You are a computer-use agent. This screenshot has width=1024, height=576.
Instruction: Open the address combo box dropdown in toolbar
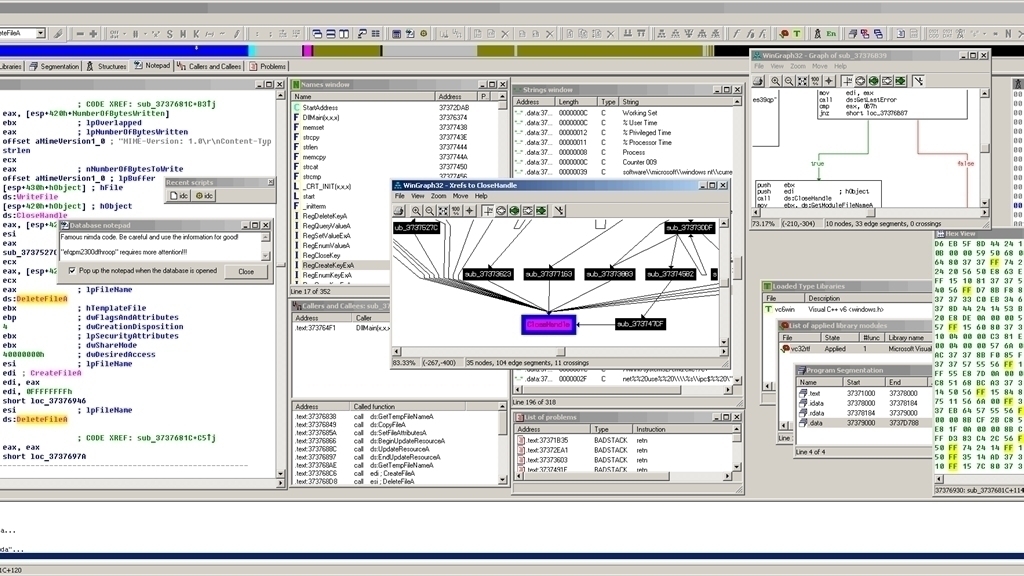[40, 33]
